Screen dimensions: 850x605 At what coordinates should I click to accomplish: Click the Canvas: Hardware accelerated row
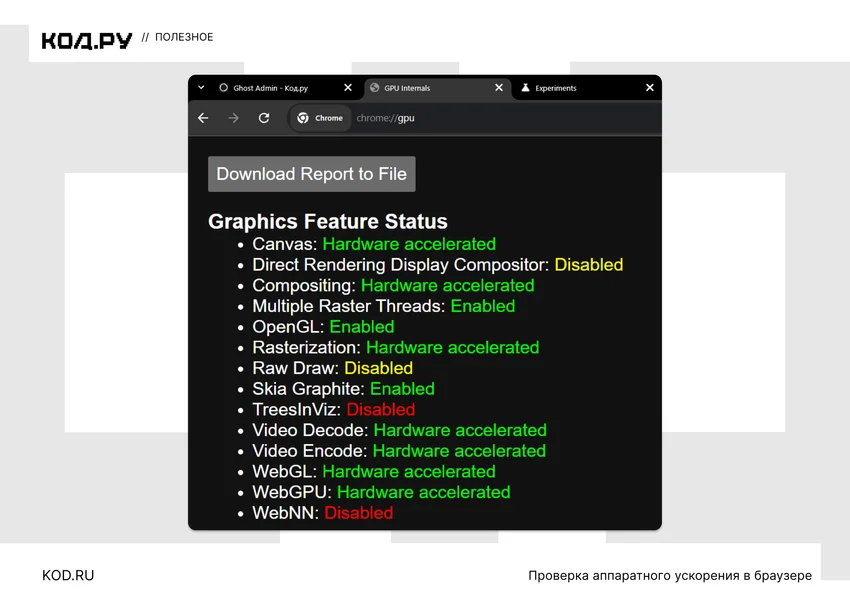(x=374, y=244)
